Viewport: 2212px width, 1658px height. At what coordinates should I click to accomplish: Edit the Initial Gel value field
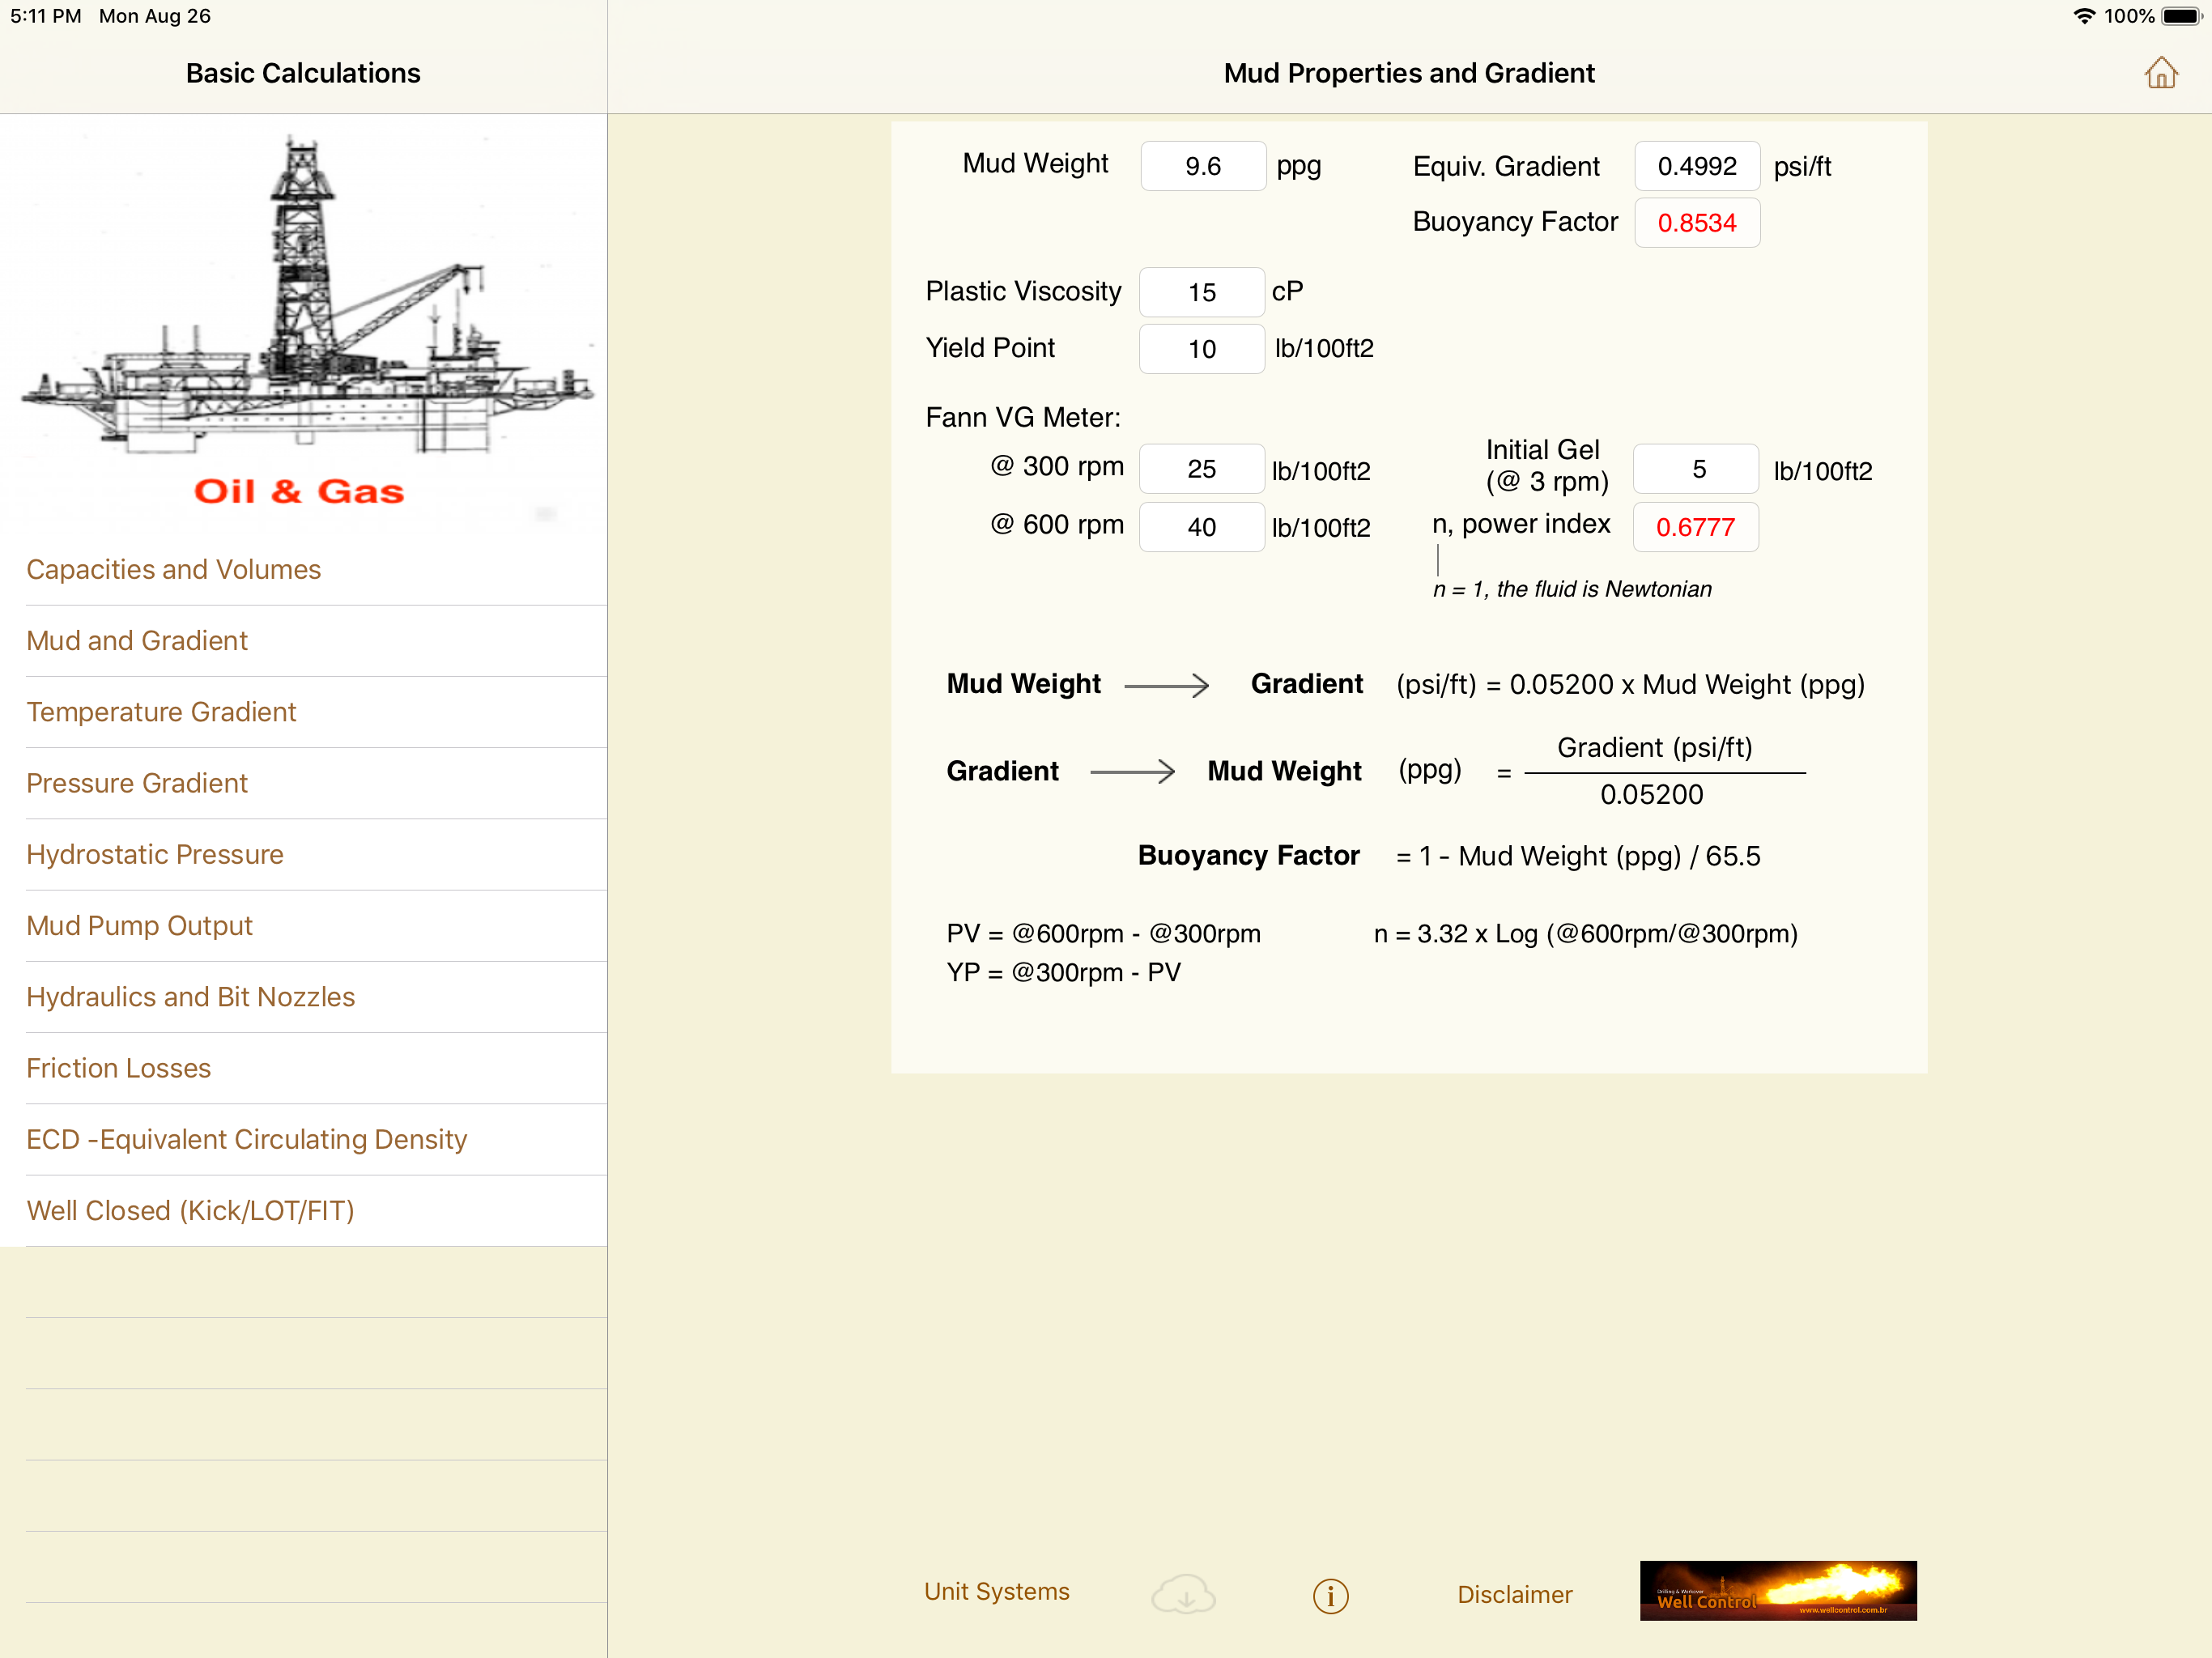point(1696,469)
